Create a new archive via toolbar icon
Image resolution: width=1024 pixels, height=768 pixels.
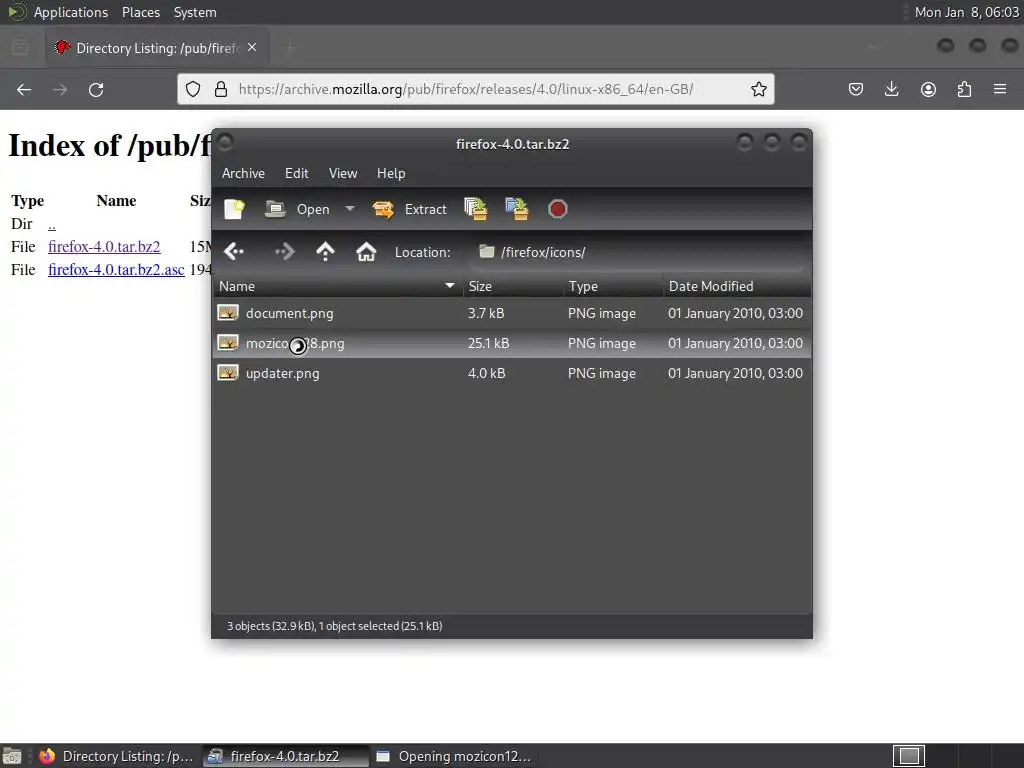pyautogui.click(x=234, y=209)
